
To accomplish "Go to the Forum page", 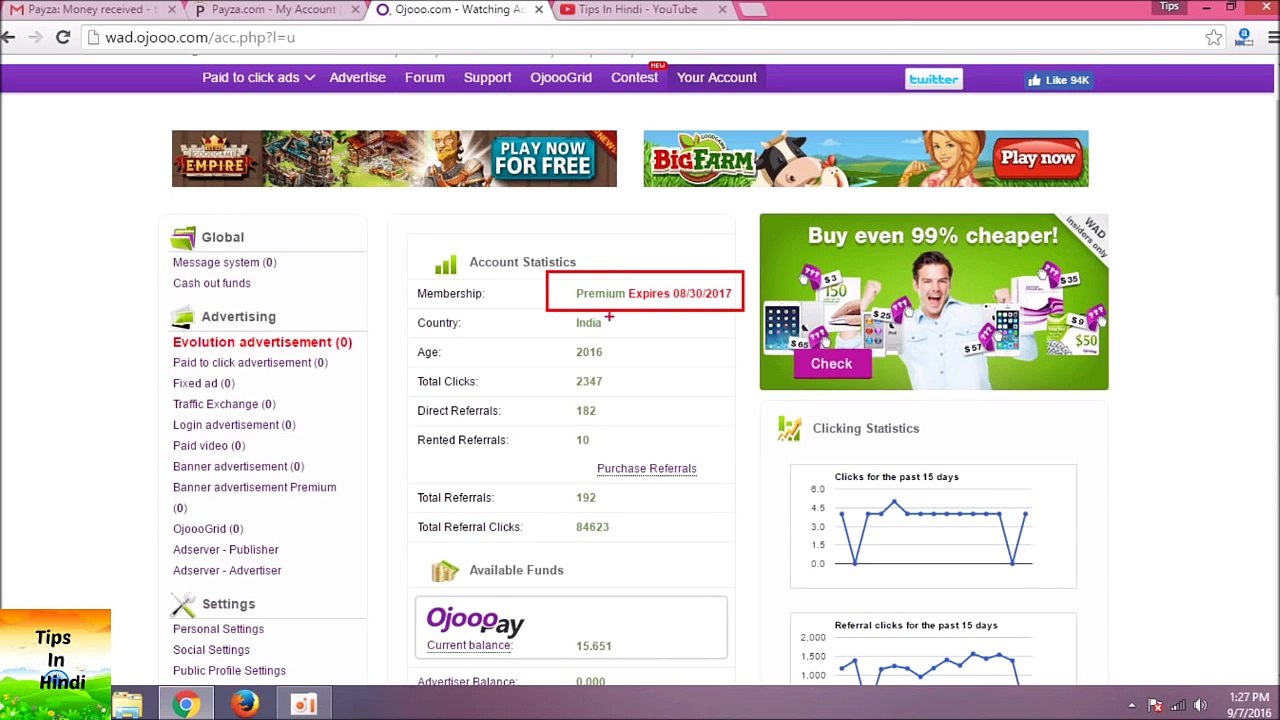I will [424, 77].
